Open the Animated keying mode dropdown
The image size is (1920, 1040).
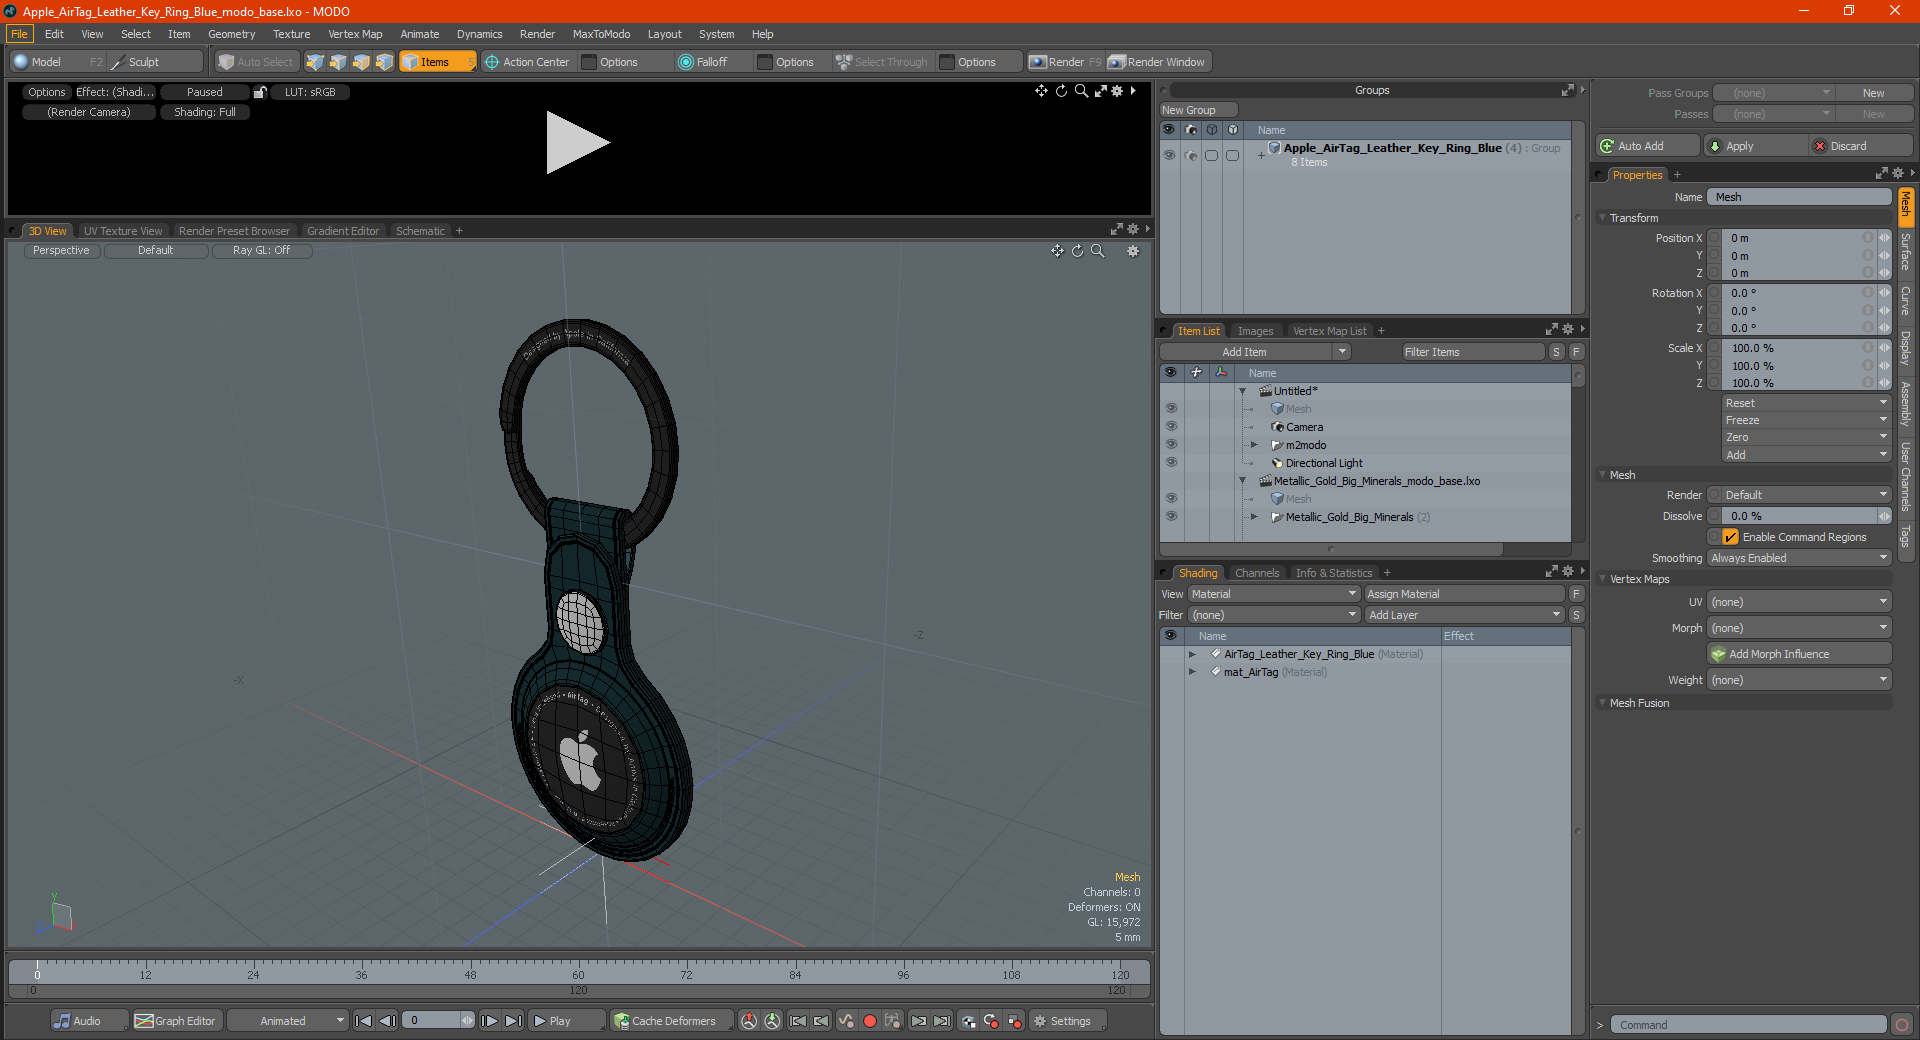click(x=287, y=1021)
